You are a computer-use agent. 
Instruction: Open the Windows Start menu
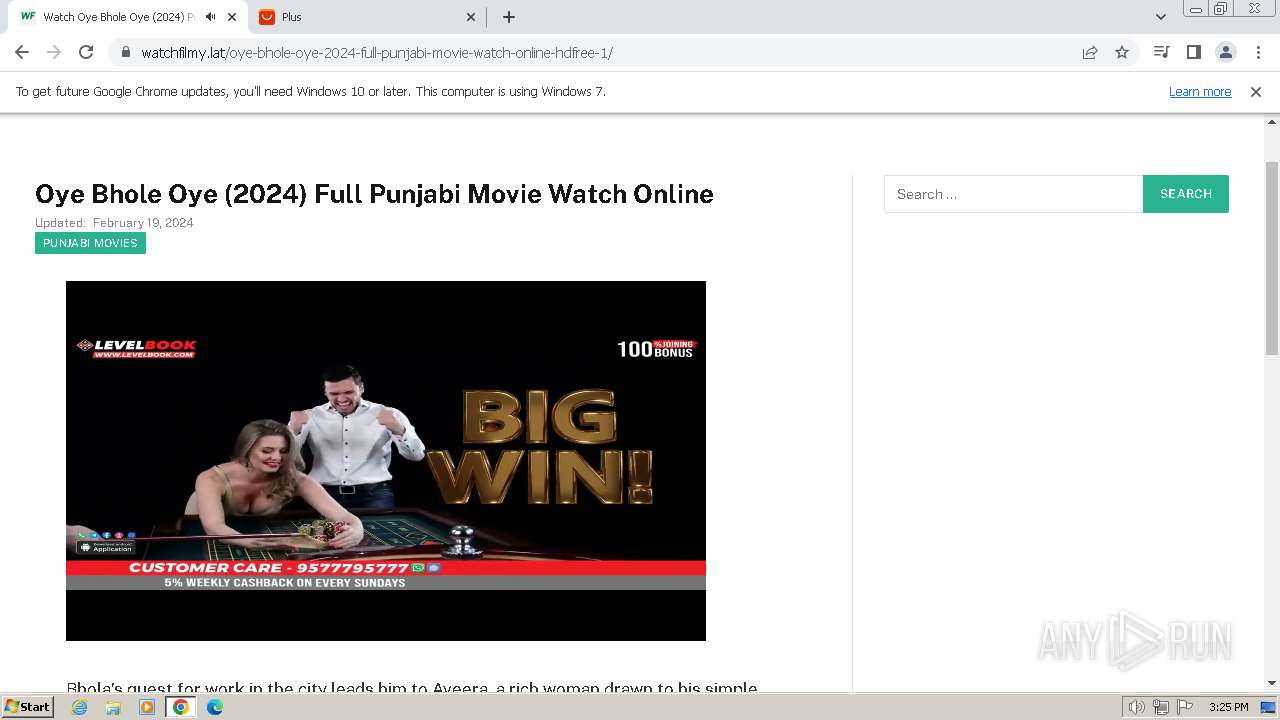tap(28, 707)
